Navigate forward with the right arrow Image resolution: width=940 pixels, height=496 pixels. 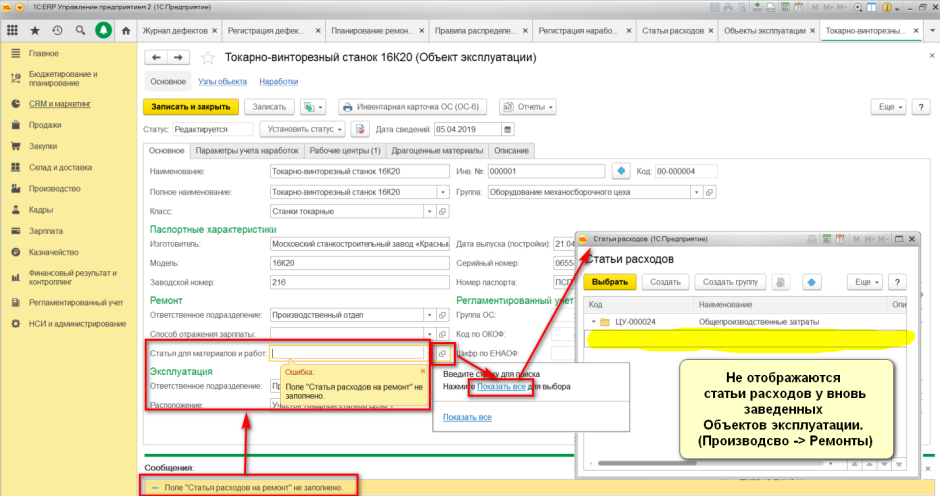[x=178, y=58]
